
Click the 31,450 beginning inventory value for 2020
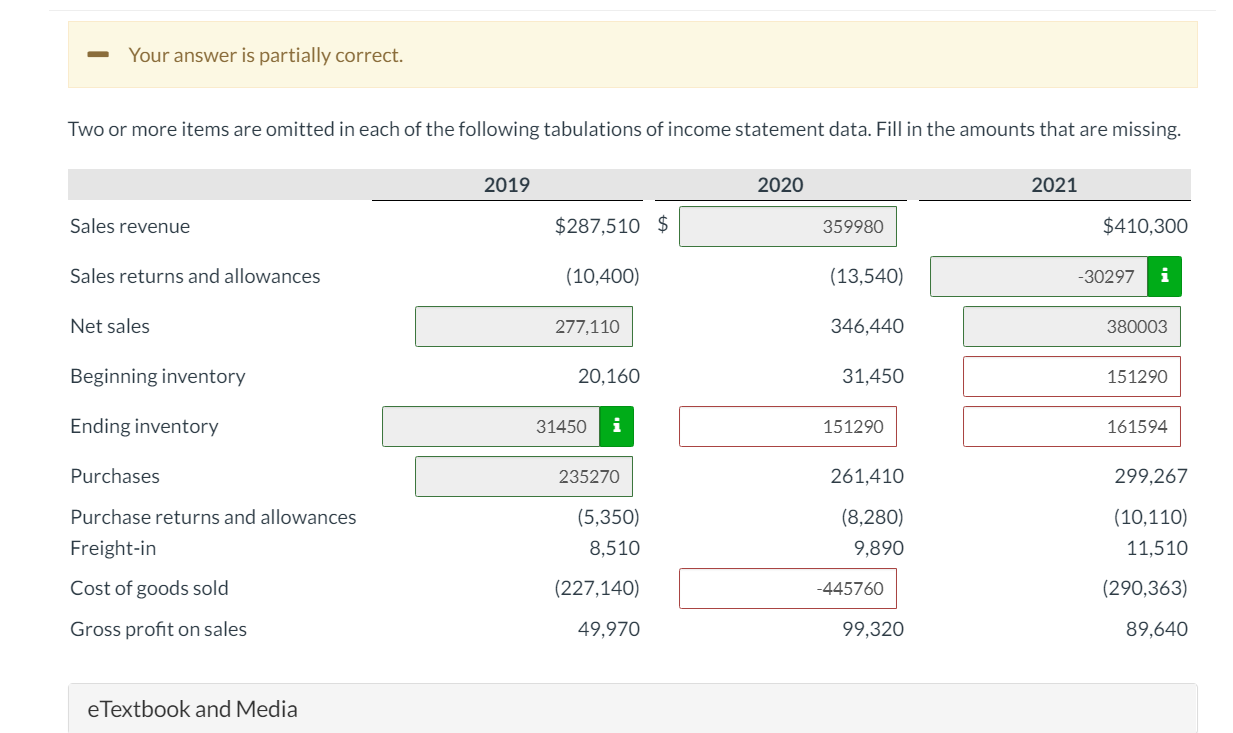[x=873, y=376]
